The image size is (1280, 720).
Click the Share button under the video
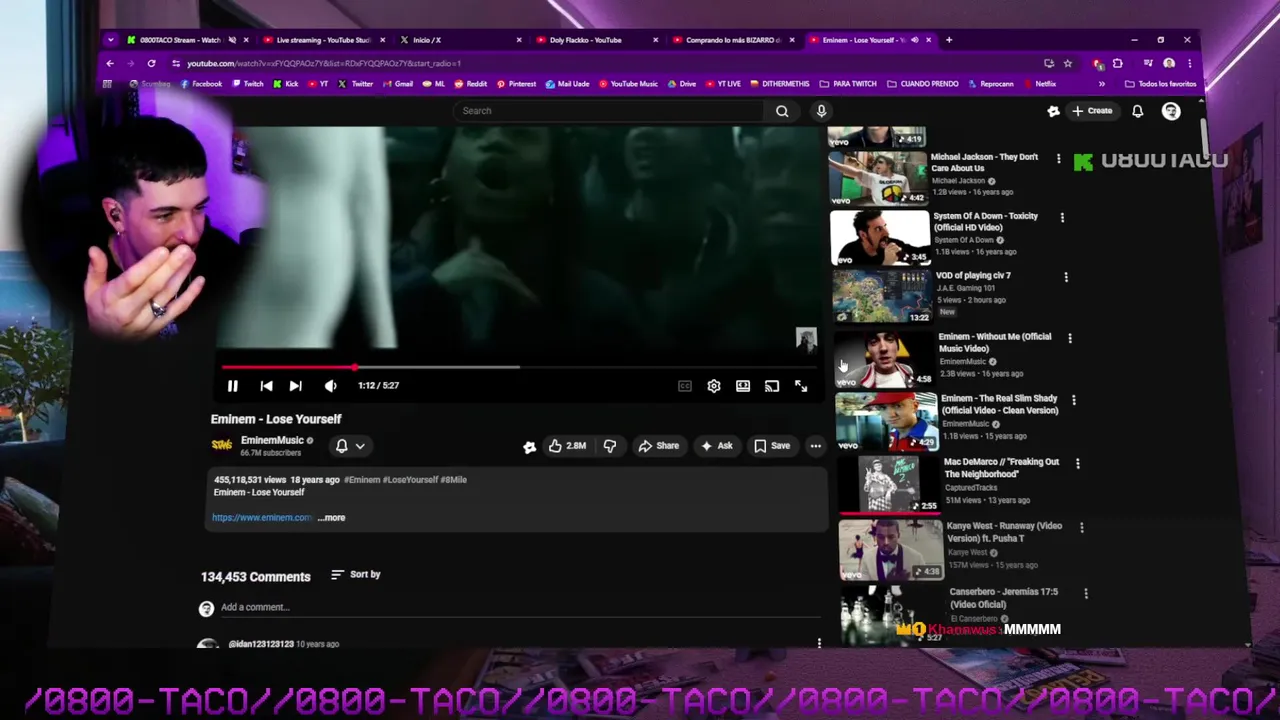coord(658,446)
